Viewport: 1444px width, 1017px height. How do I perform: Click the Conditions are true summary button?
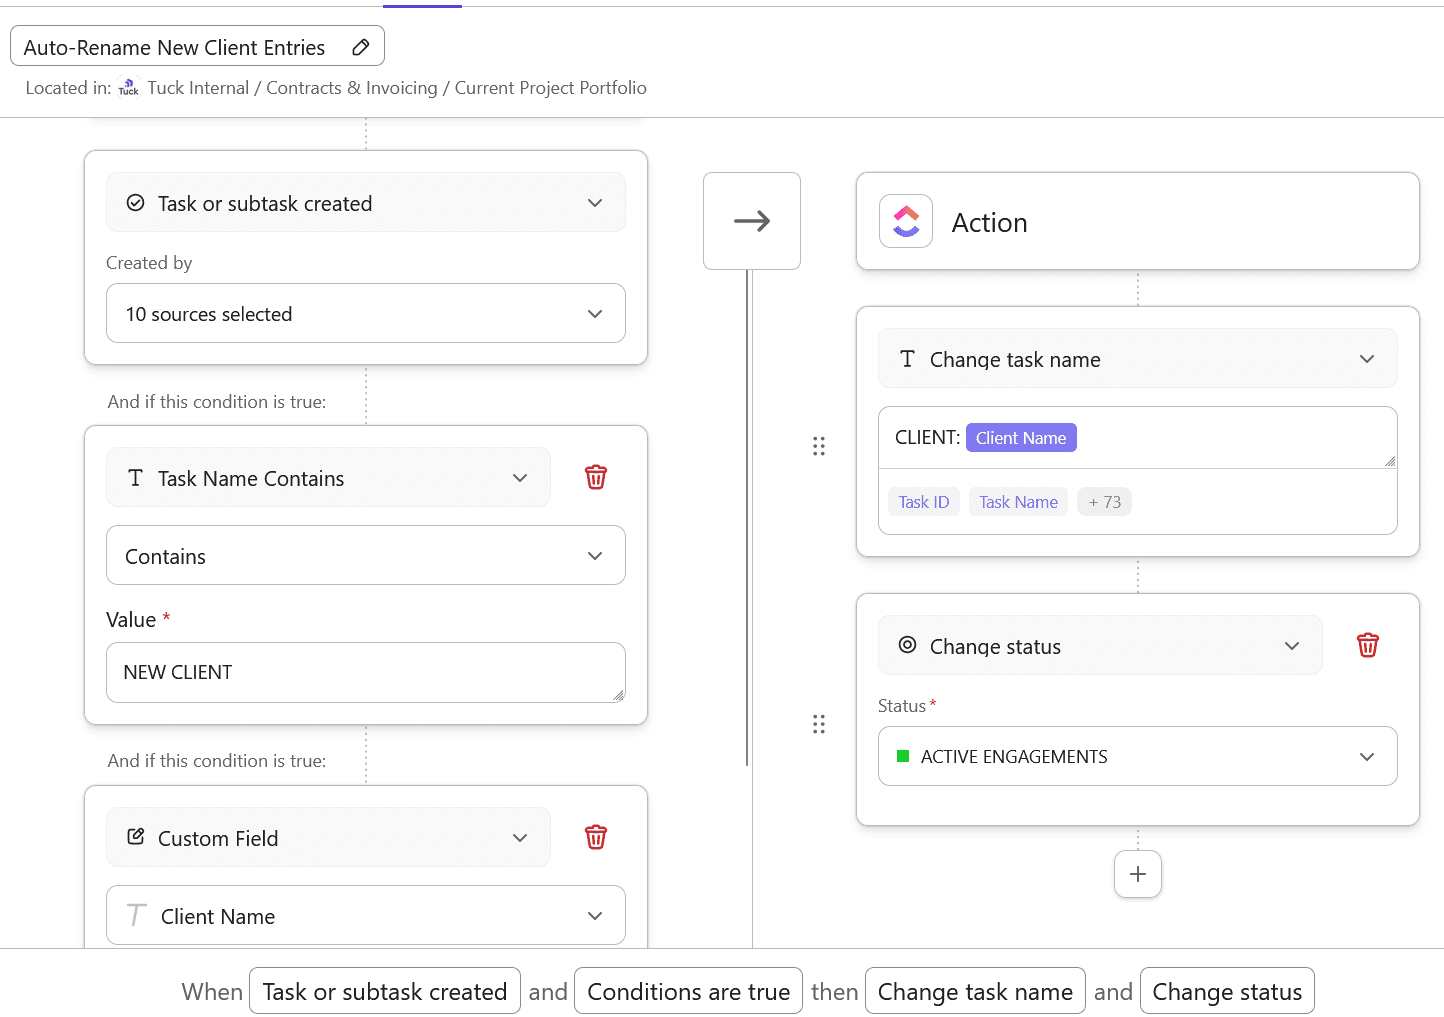click(x=688, y=991)
